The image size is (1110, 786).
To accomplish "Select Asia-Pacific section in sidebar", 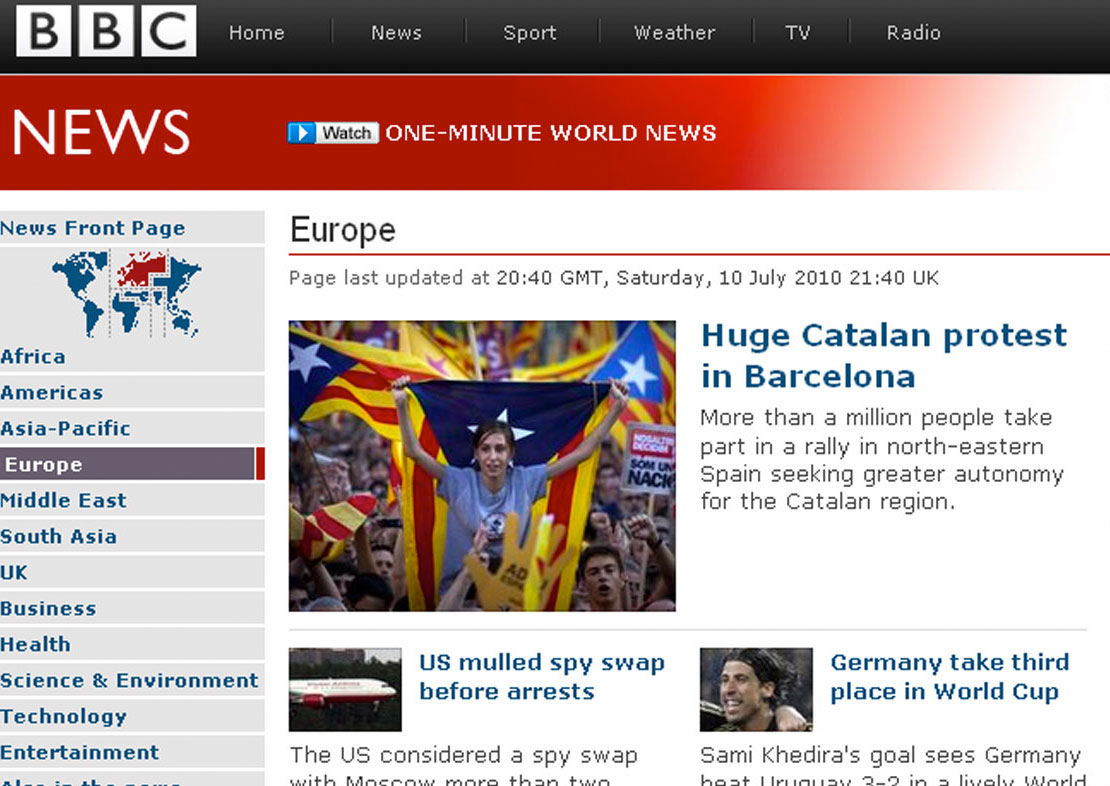I will 65,429.
